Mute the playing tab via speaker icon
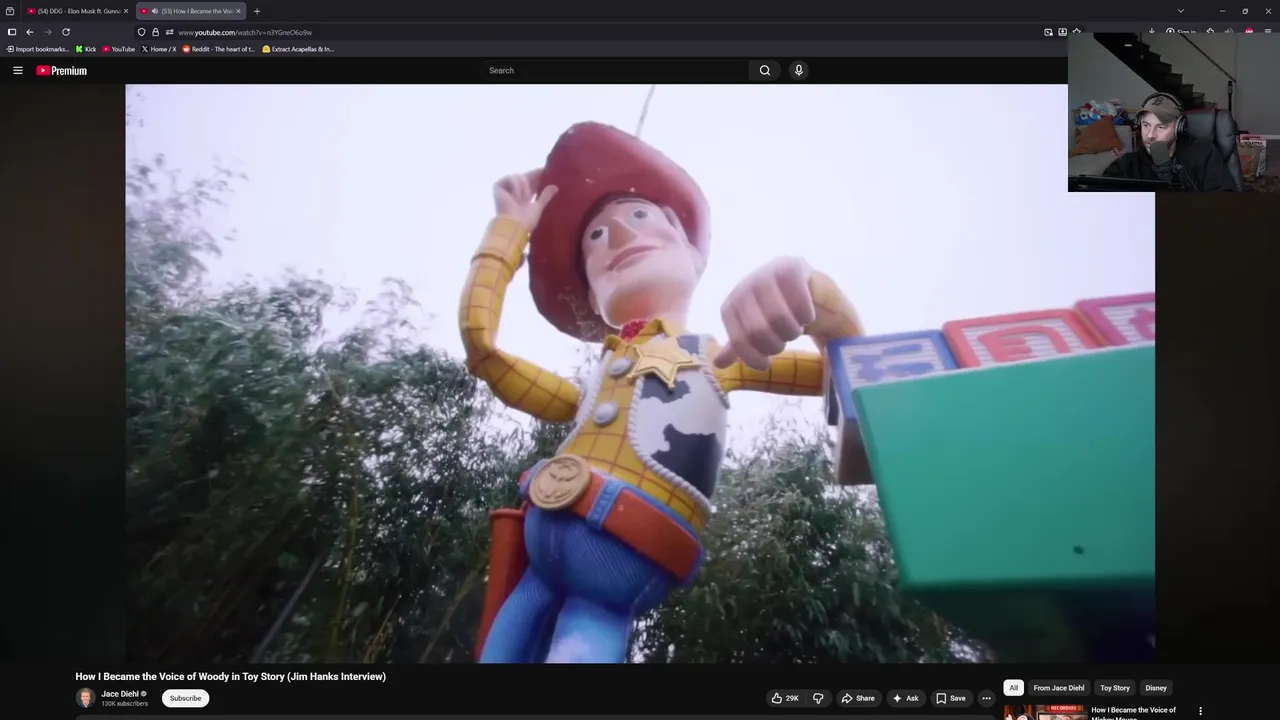The width and height of the screenshot is (1280, 720). (x=154, y=11)
